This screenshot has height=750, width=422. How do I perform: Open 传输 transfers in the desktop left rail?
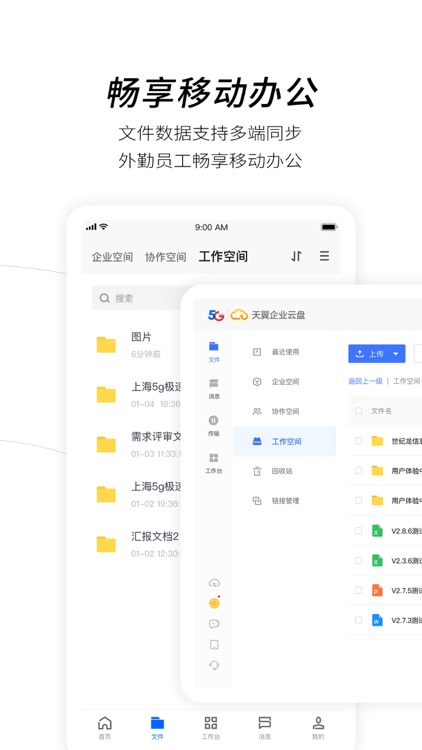point(214,426)
